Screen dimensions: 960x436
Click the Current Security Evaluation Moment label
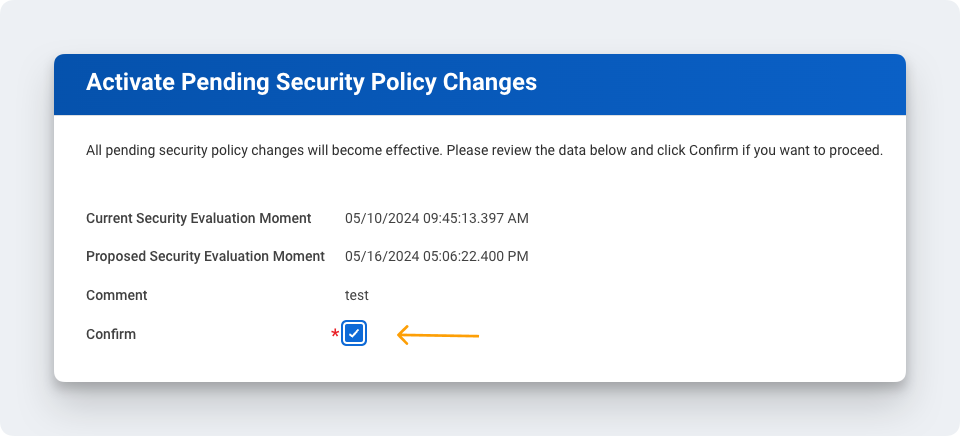point(199,218)
